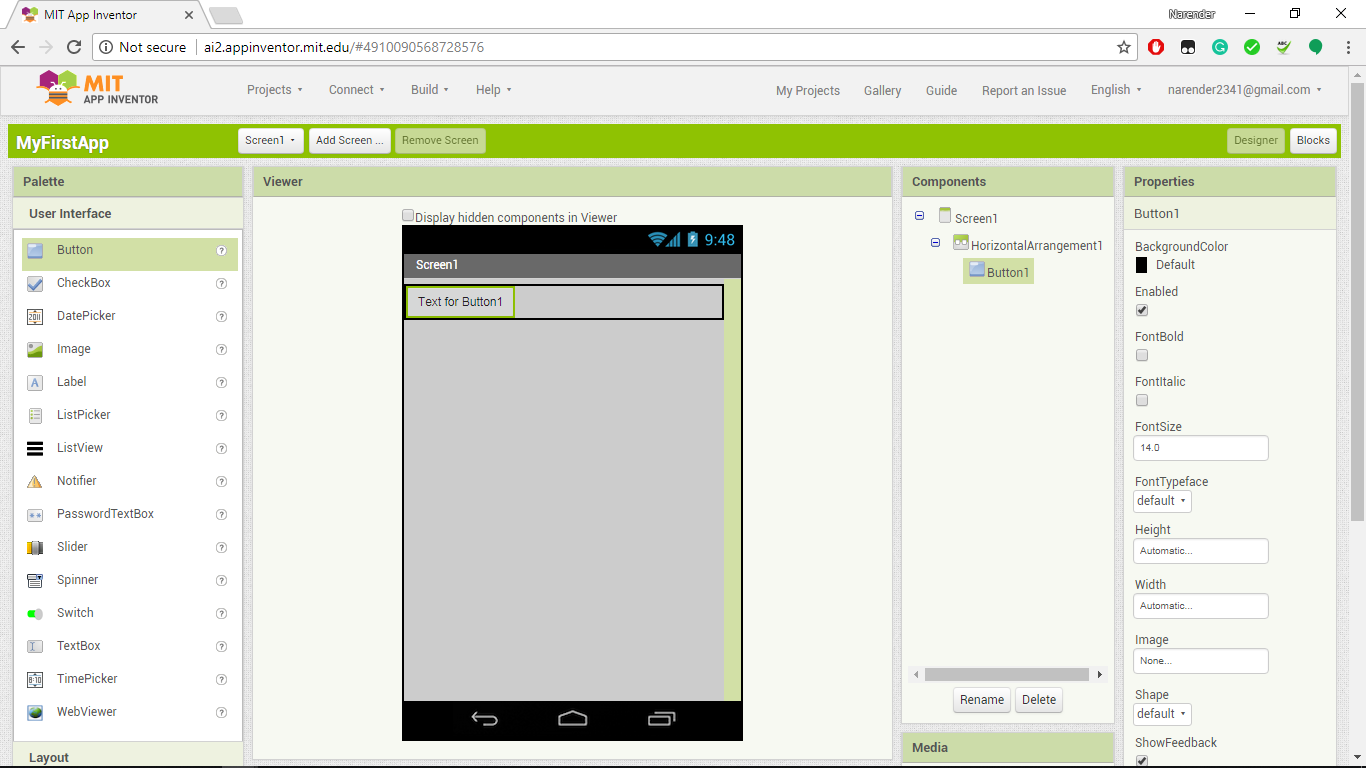The image size is (1366, 768).
Task: Enable the FontBold property
Action: click(x=1142, y=355)
